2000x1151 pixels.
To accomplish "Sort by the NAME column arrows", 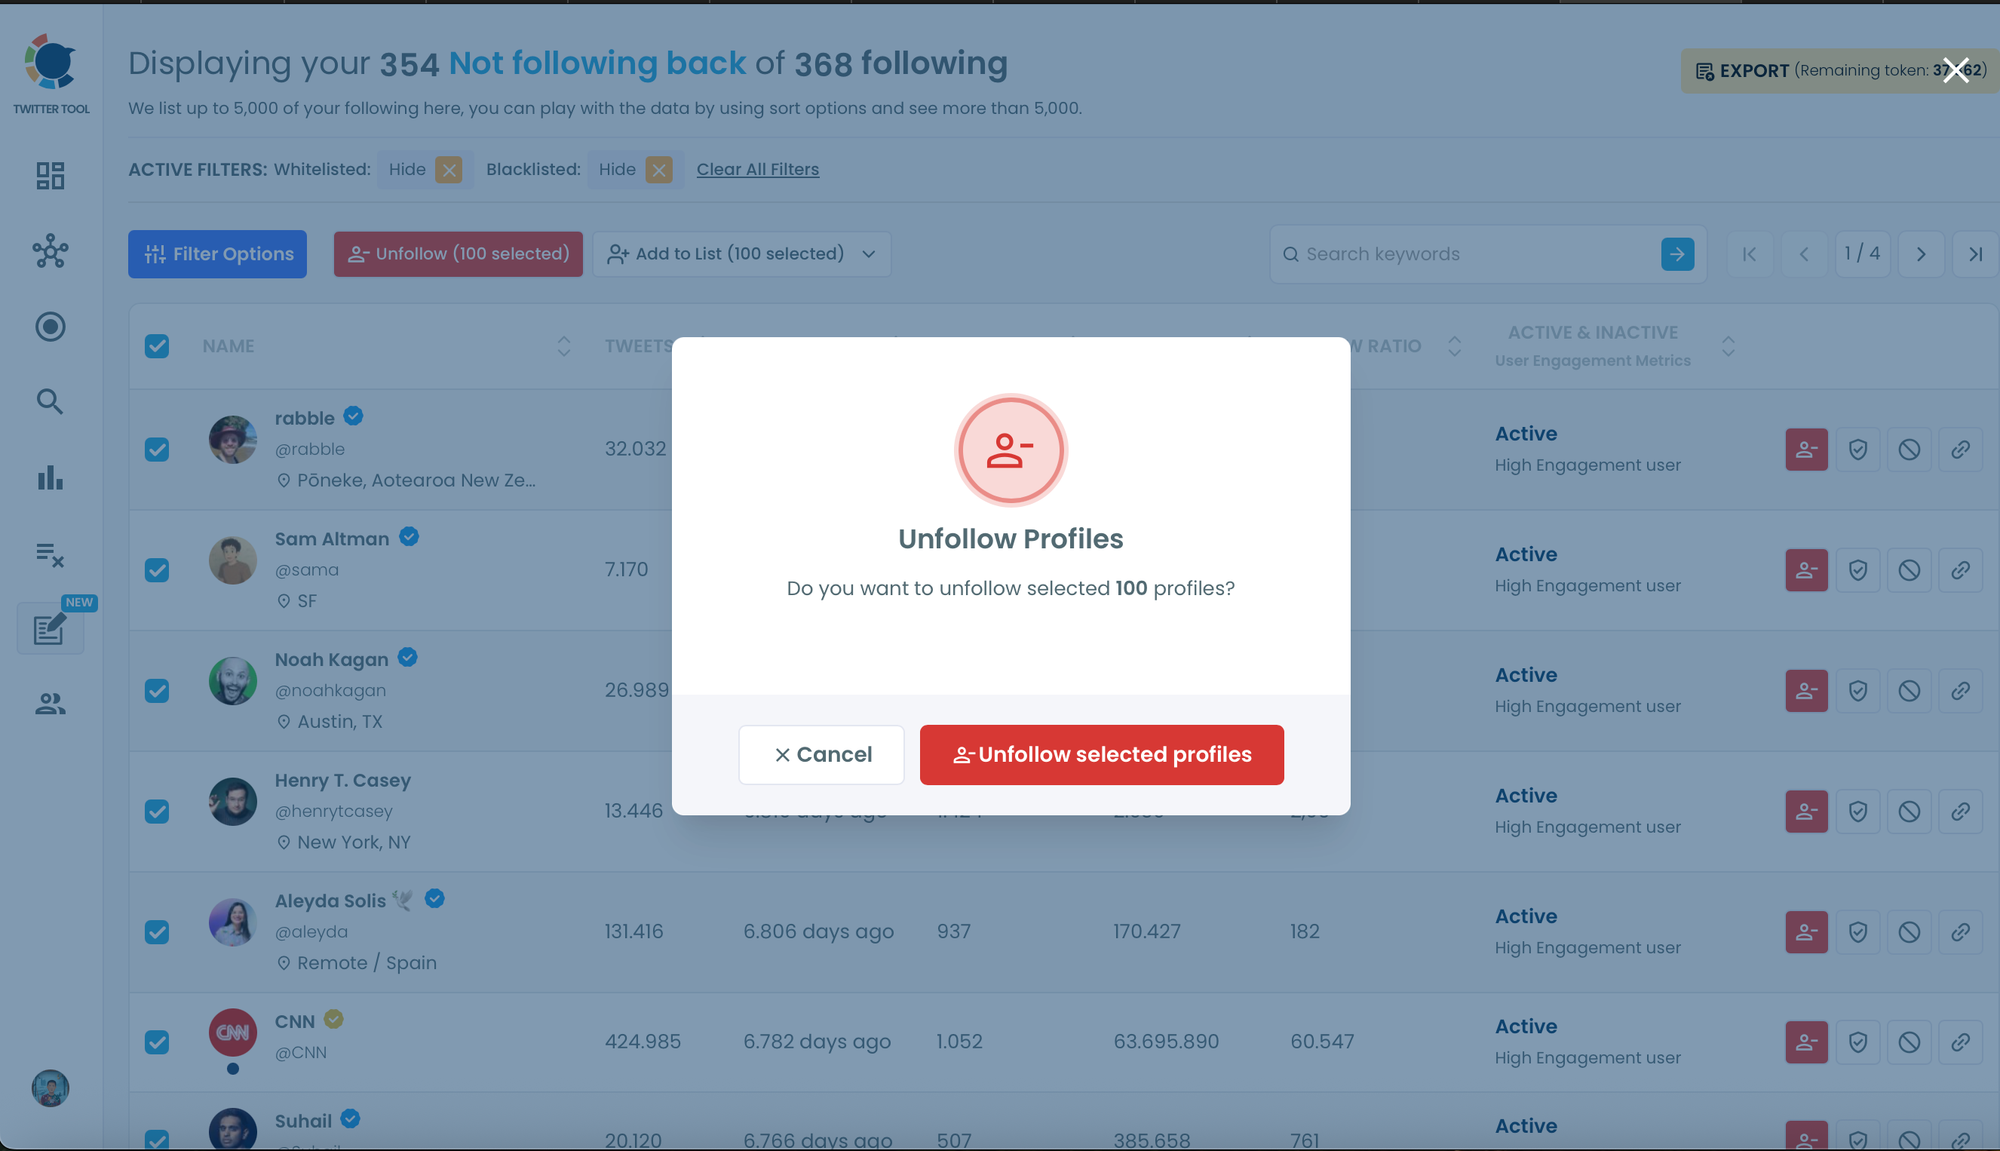I will [564, 346].
